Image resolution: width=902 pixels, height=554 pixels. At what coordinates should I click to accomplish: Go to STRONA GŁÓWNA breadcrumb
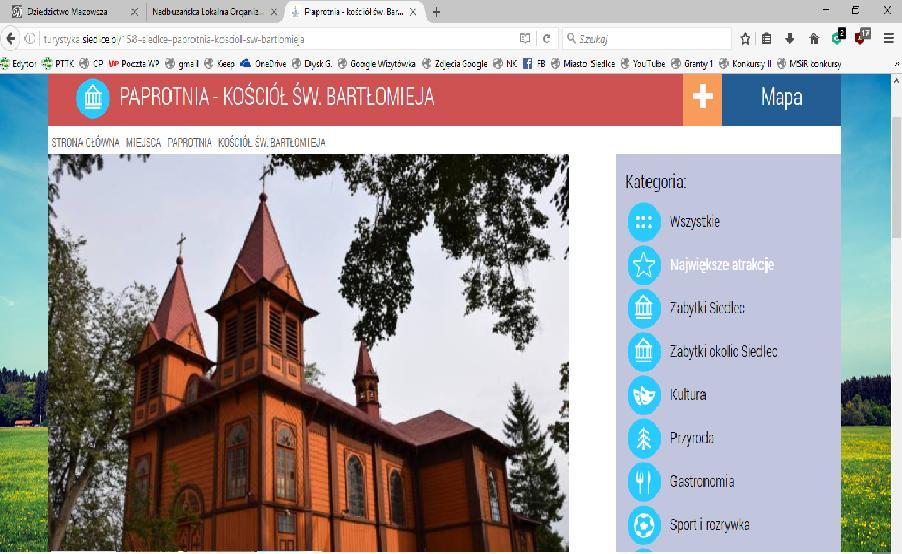[85, 142]
